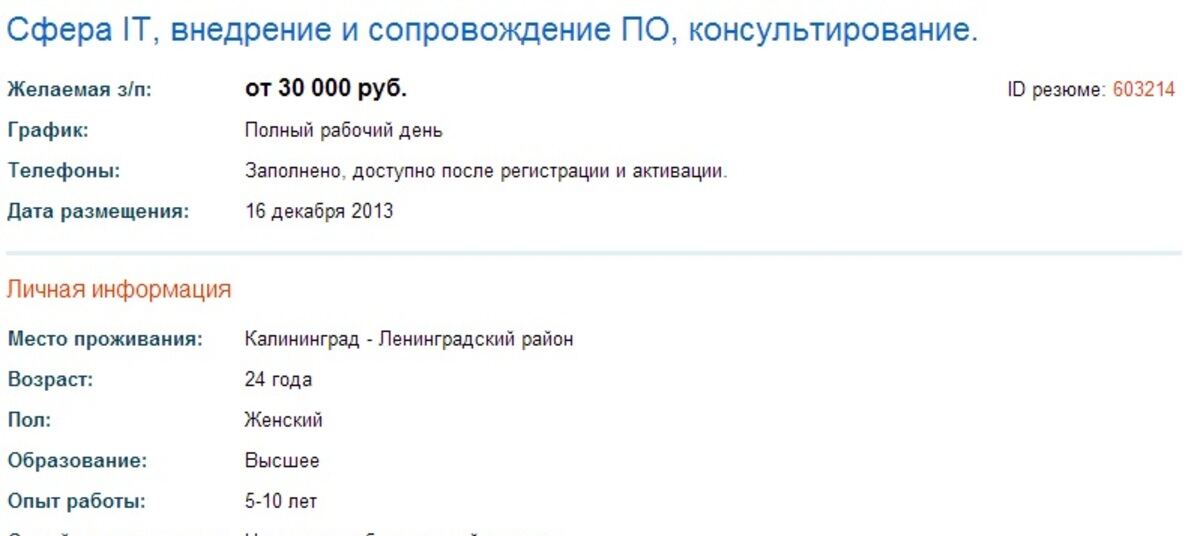Click the resume title about Сфера IT
Image resolution: width=1200 pixels, height=536 pixels.
[x=491, y=32]
